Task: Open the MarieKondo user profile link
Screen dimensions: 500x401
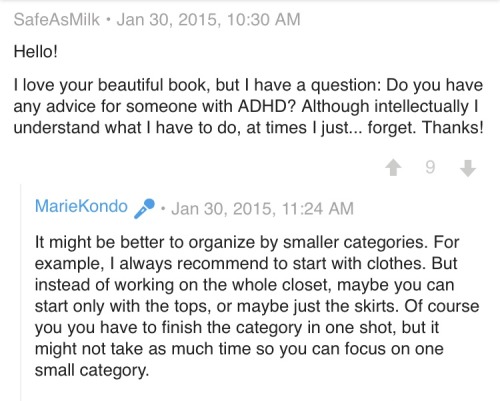Action: point(81,206)
